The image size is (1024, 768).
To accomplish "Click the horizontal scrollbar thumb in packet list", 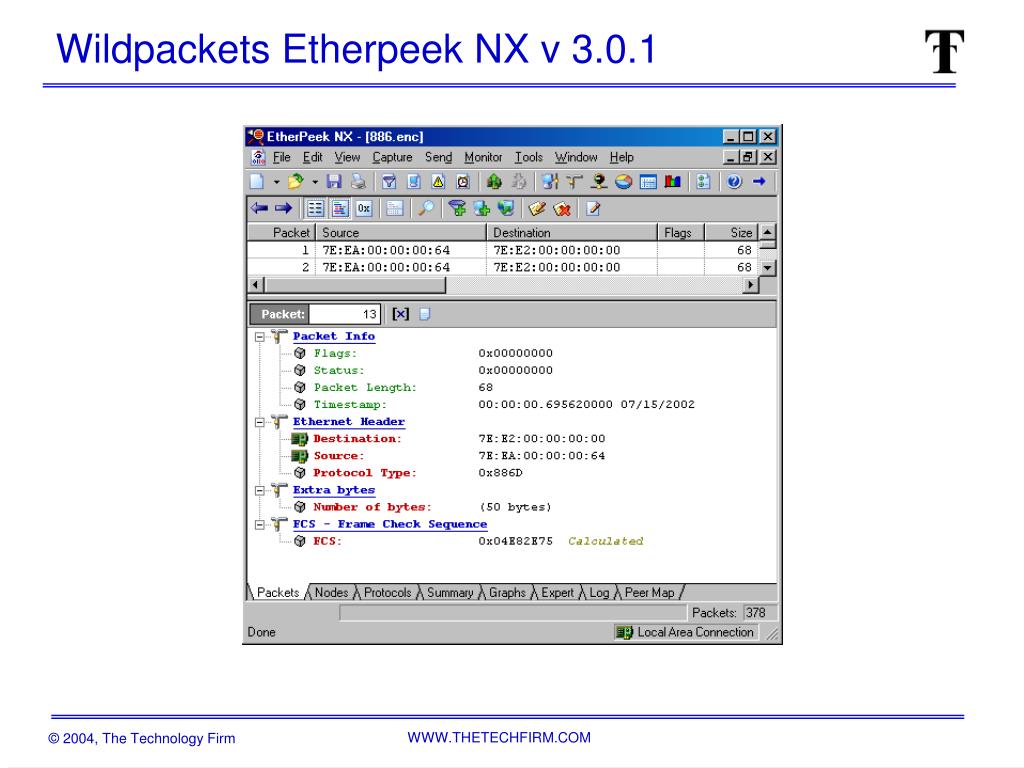I will pos(355,285).
